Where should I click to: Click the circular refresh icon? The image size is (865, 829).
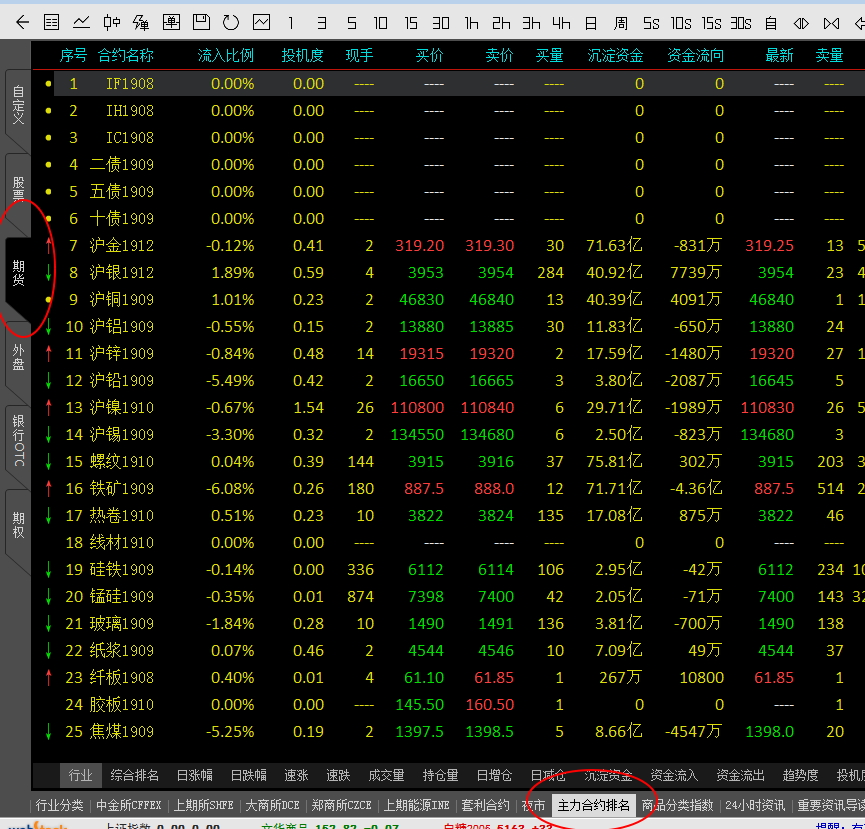click(x=231, y=22)
